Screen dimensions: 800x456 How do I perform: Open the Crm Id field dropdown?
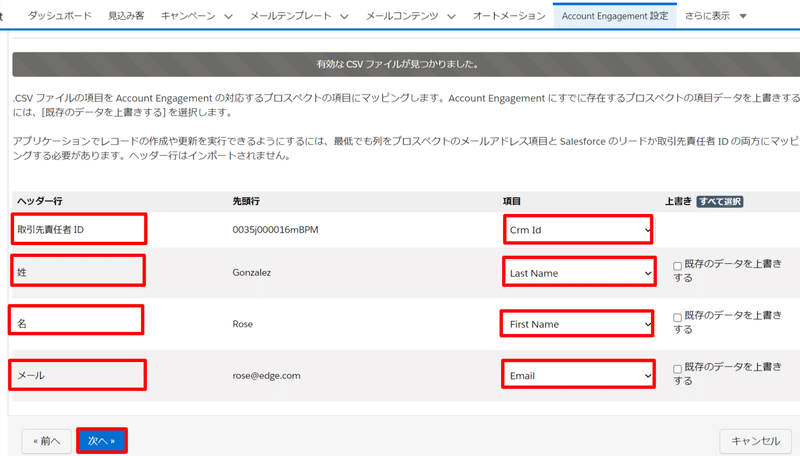(x=578, y=230)
